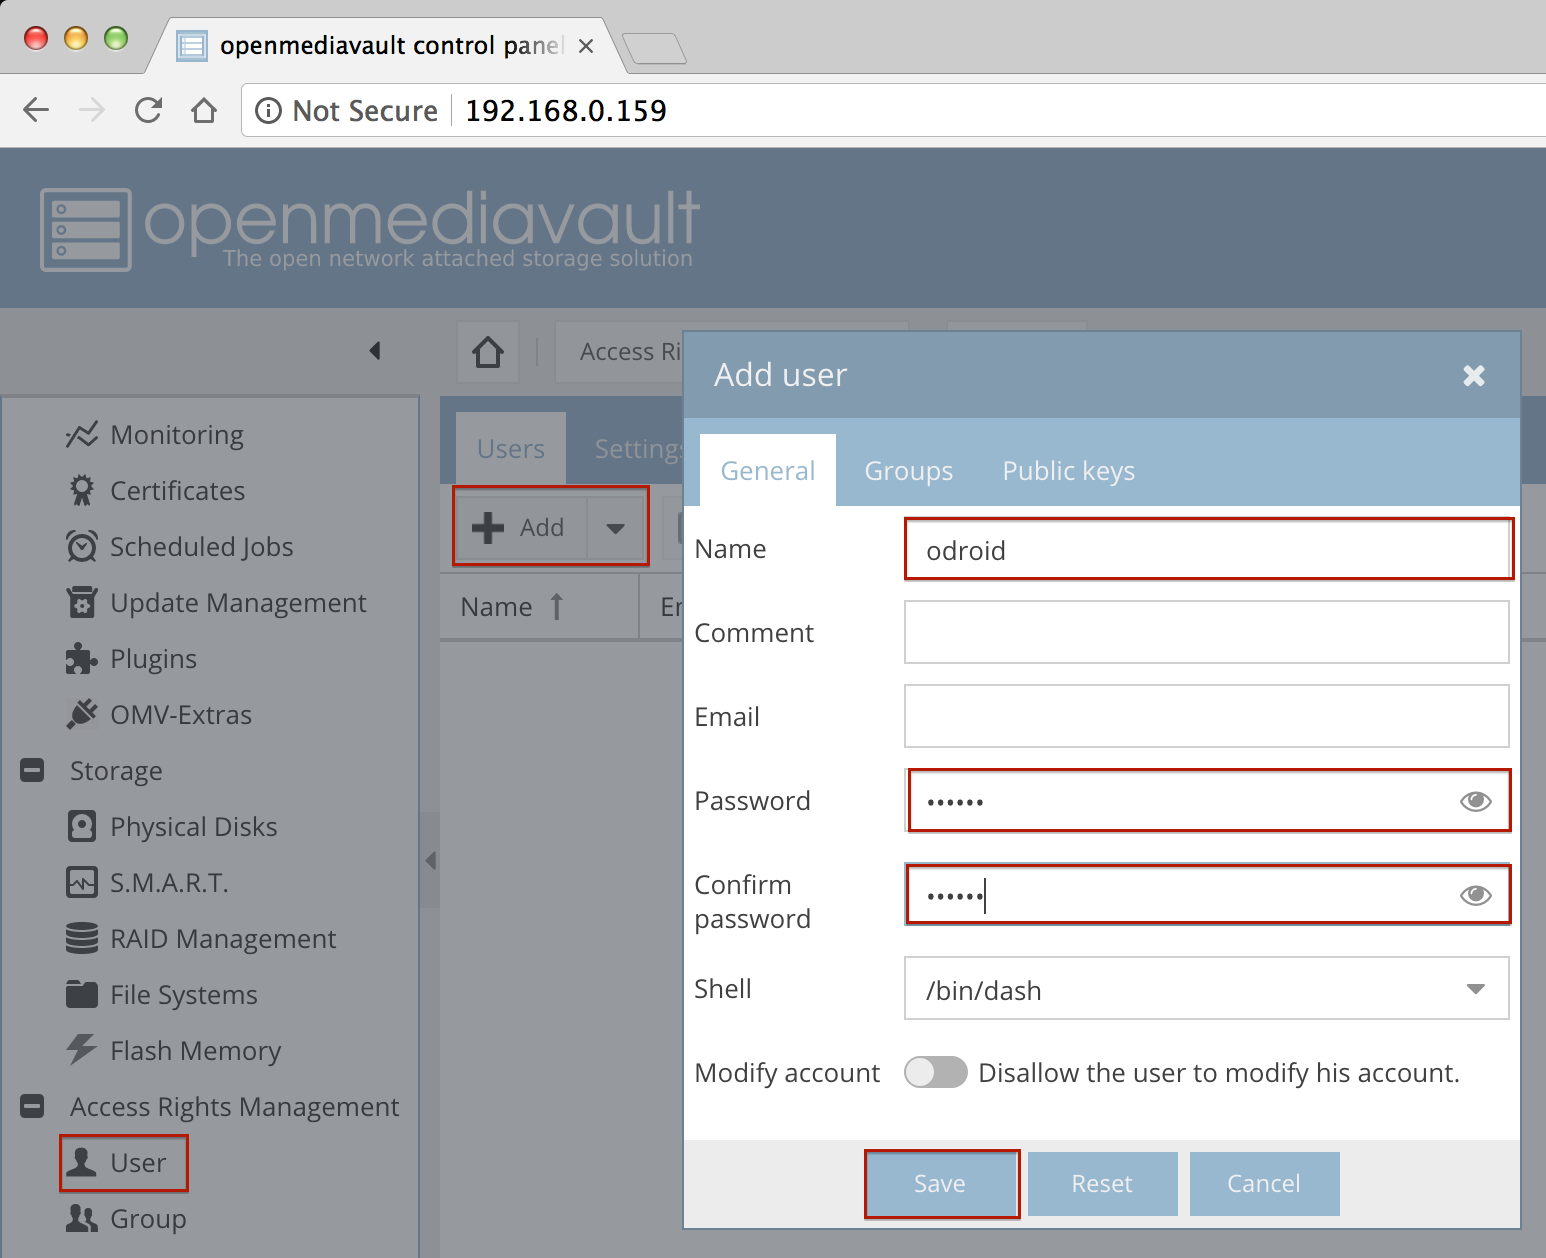Open a new browser tab
Image resolution: width=1546 pixels, height=1258 pixels.
(654, 48)
